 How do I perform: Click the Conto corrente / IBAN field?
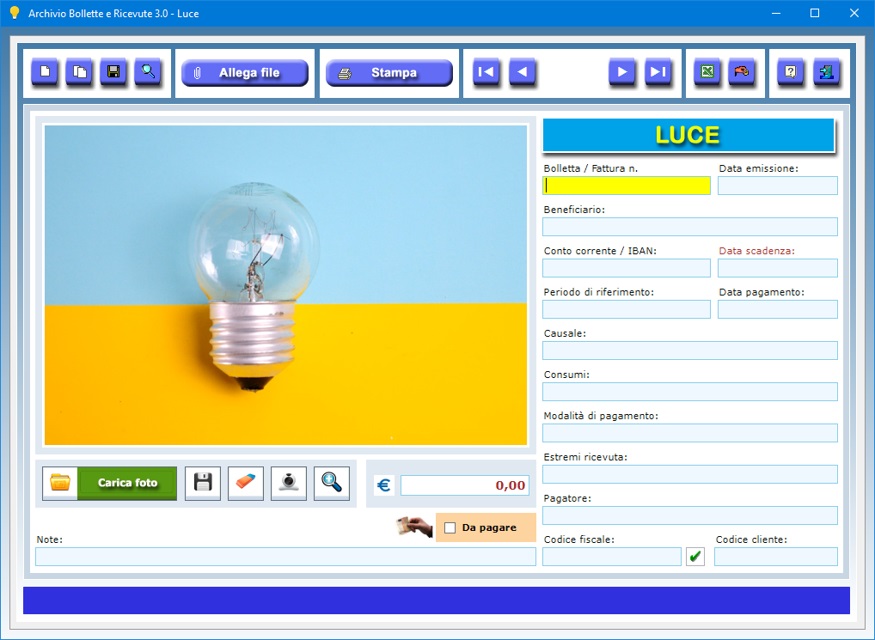(626, 268)
